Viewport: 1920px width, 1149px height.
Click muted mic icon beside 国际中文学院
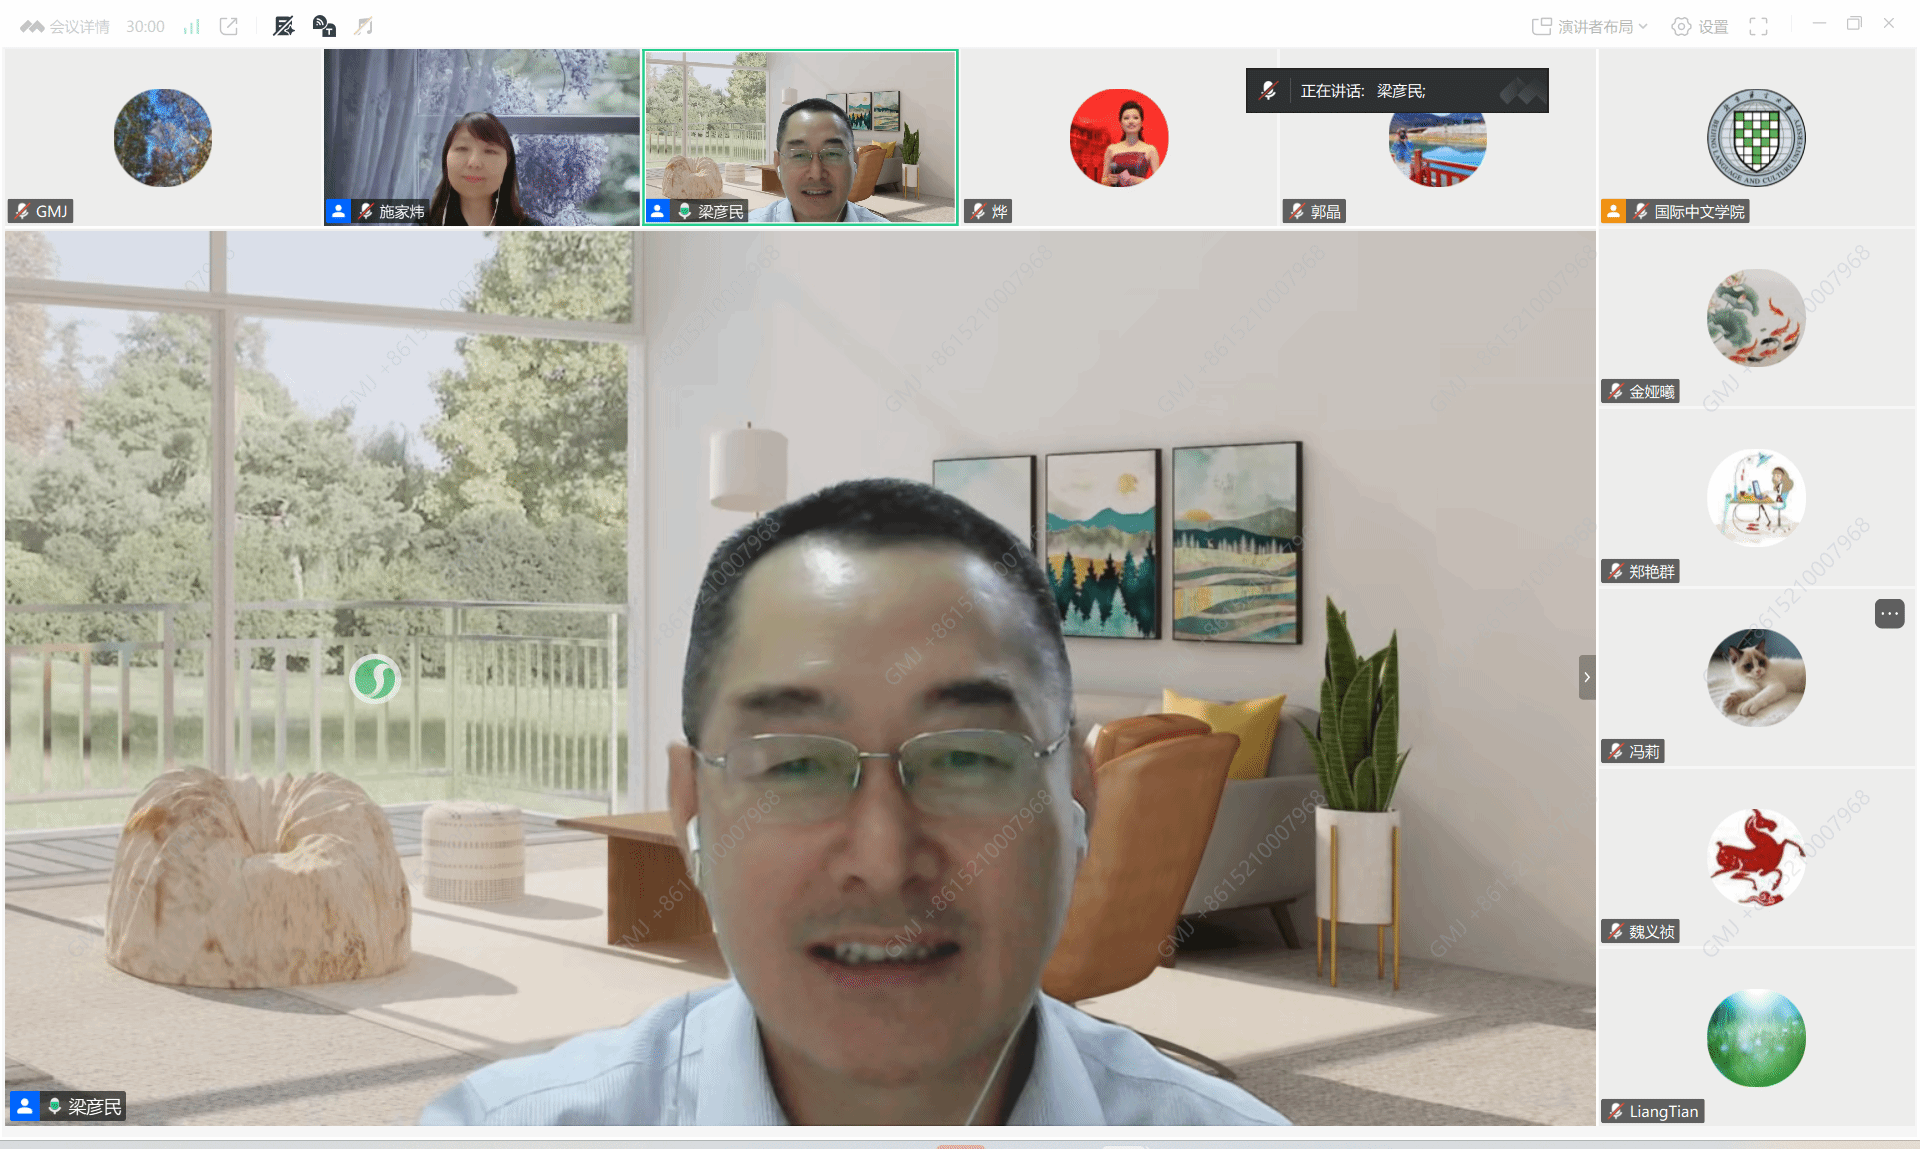coord(1641,211)
